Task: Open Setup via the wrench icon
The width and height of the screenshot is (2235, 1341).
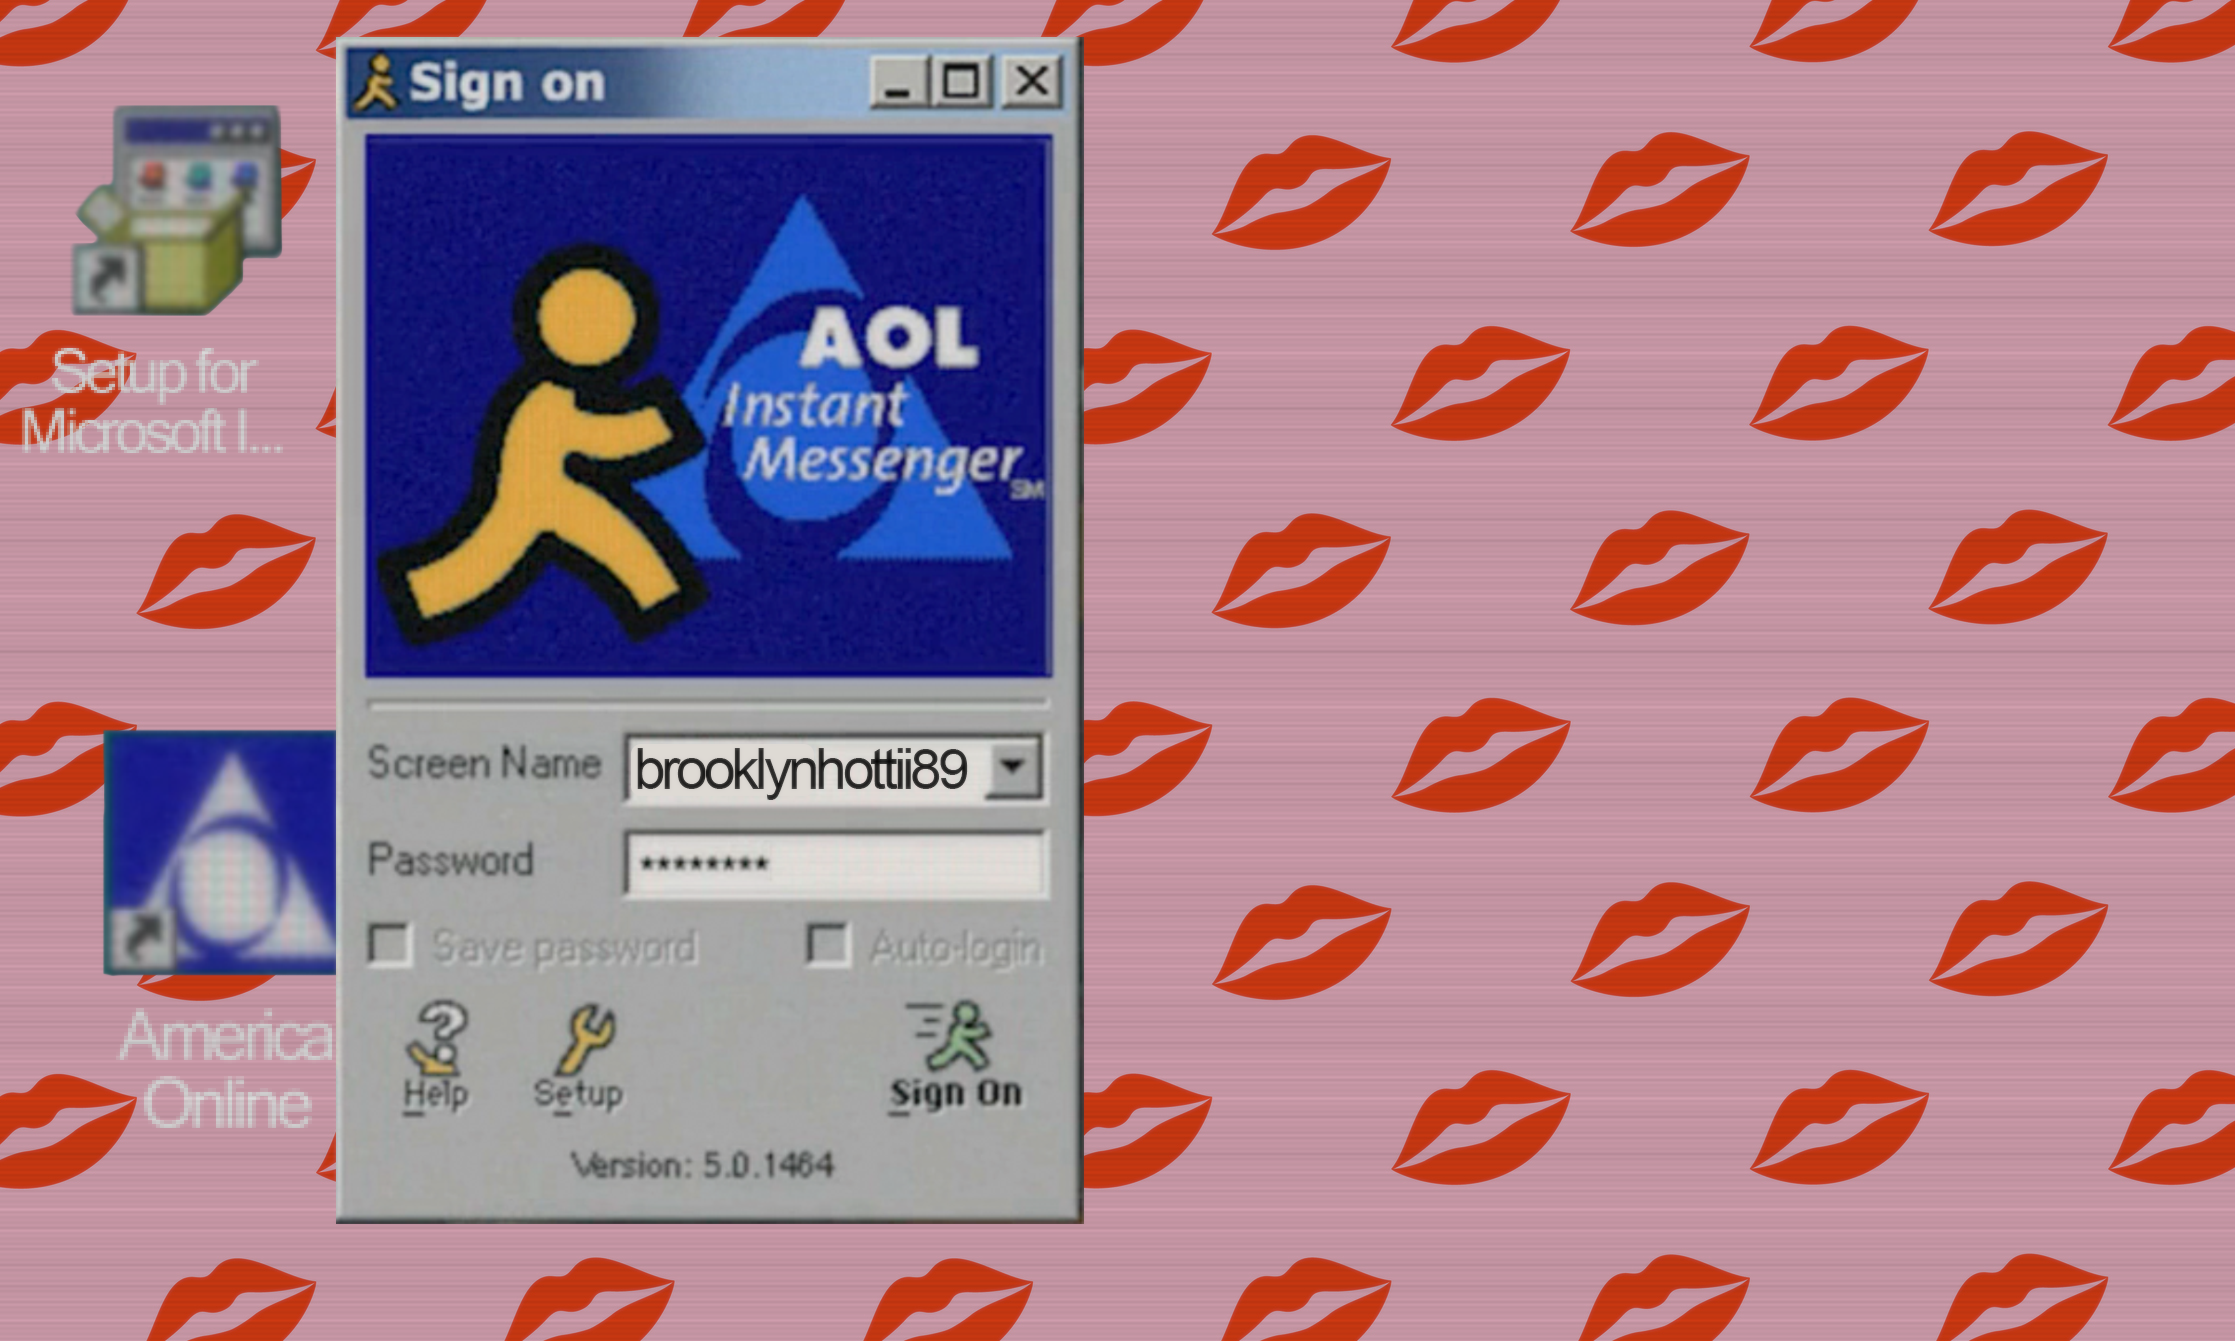Action: tap(588, 1038)
